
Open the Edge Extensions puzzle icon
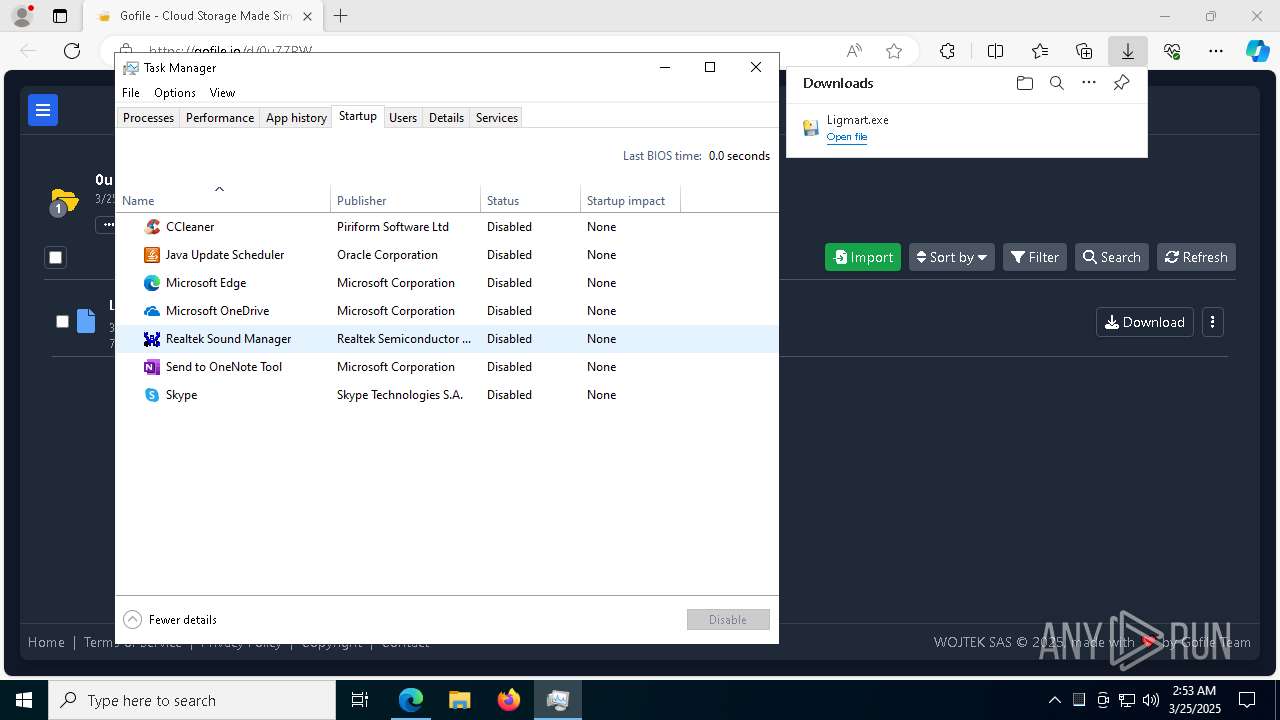[947, 51]
